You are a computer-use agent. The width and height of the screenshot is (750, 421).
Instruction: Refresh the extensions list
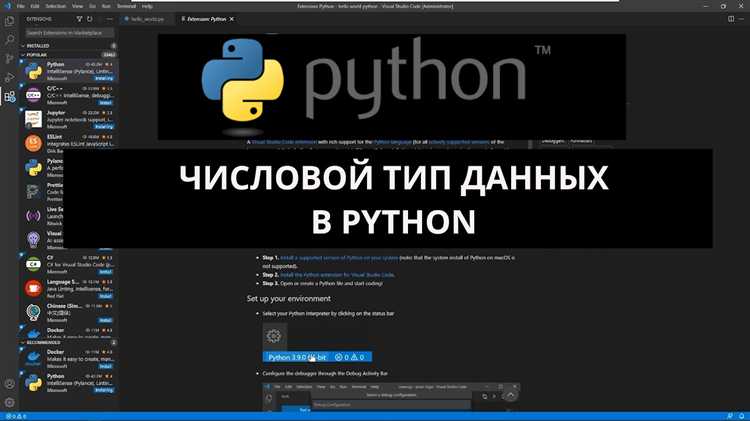point(89,19)
